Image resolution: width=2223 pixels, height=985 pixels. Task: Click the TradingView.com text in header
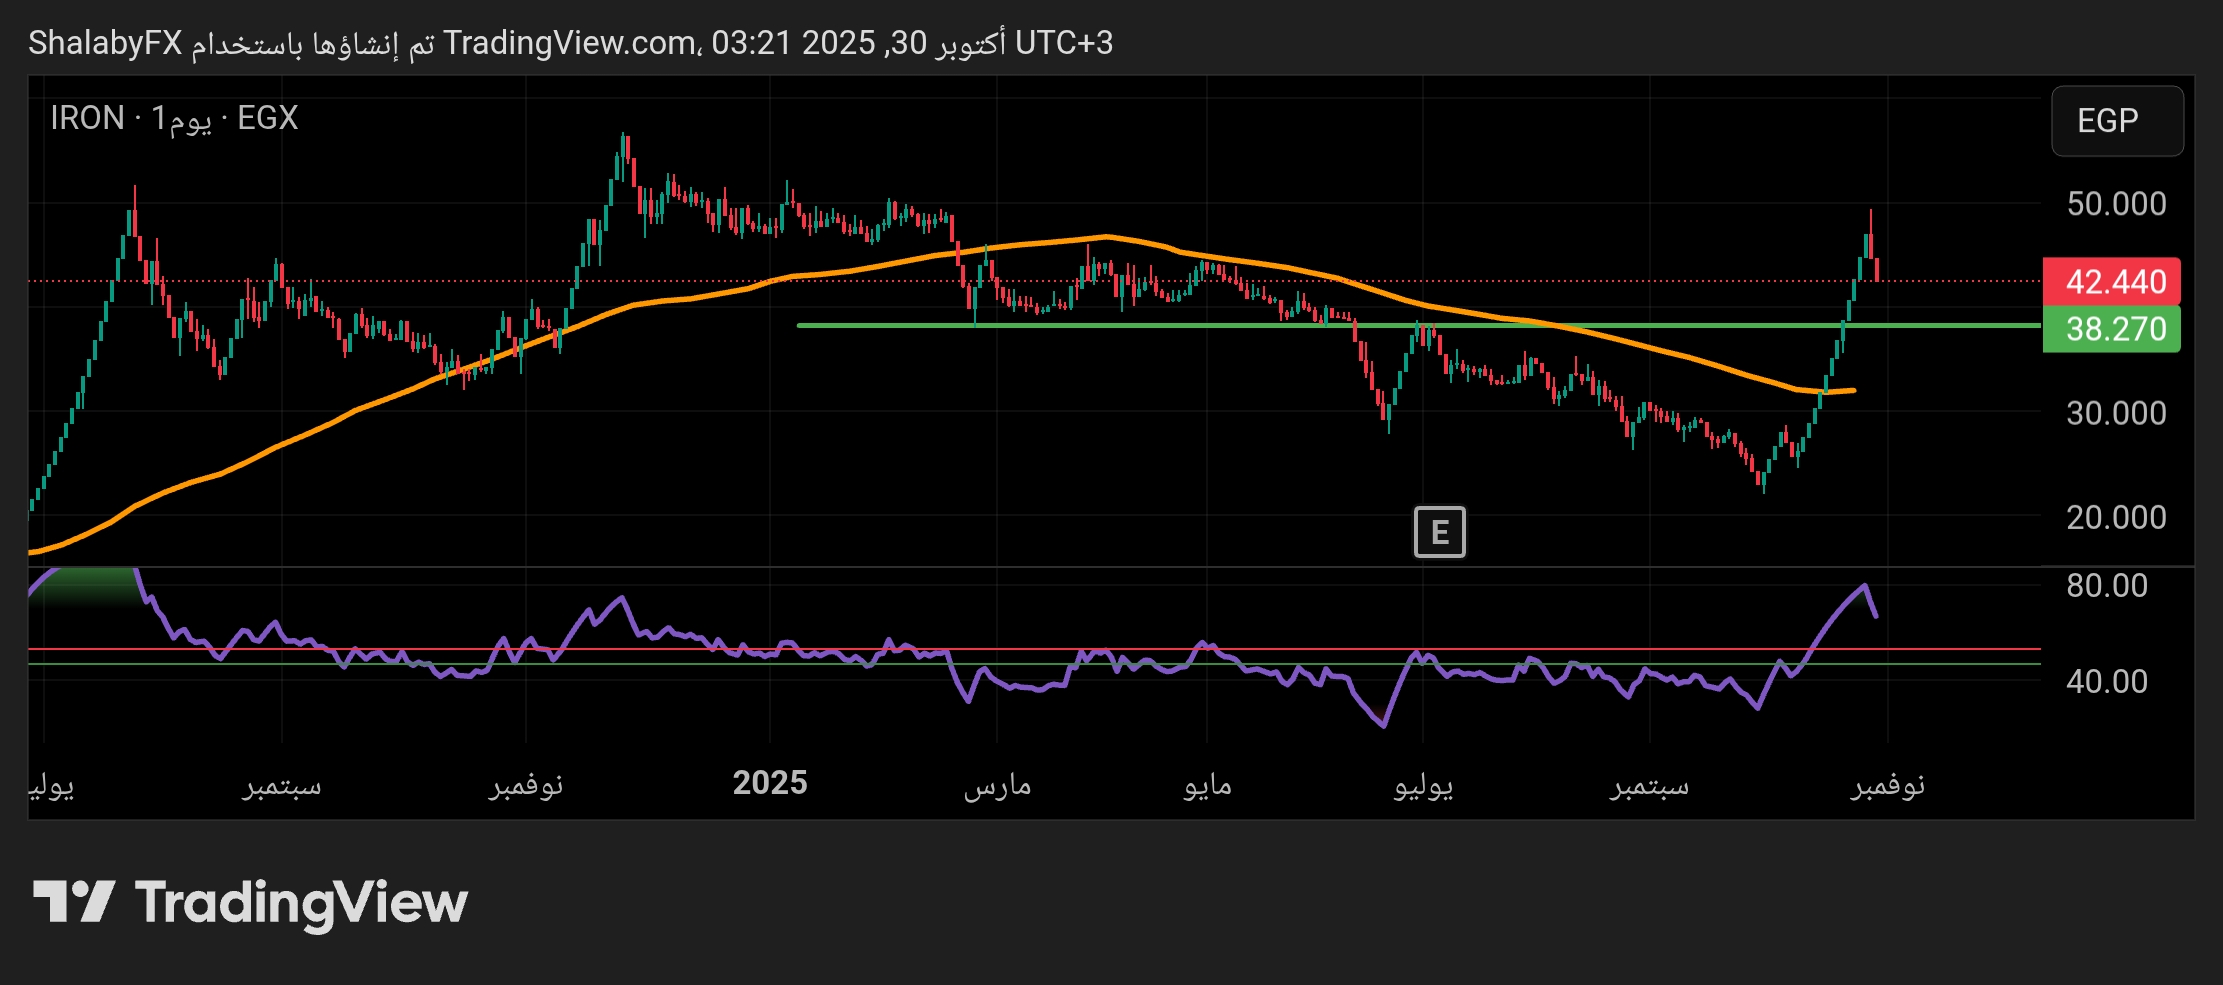pyautogui.click(x=570, y=43)
